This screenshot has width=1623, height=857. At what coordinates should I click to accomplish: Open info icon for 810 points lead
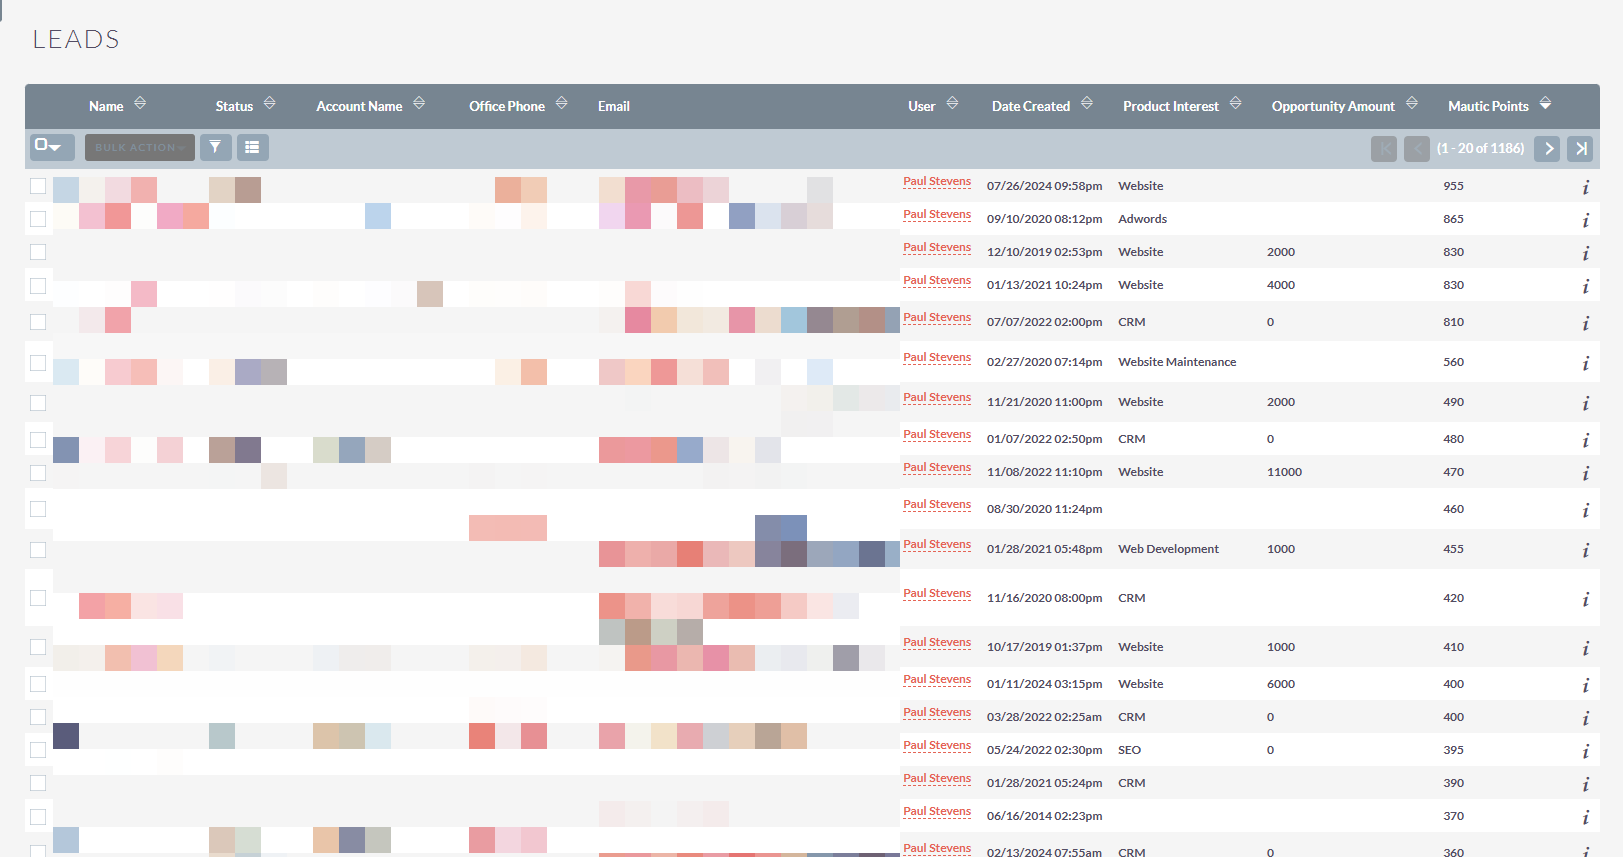(1586, 323)
